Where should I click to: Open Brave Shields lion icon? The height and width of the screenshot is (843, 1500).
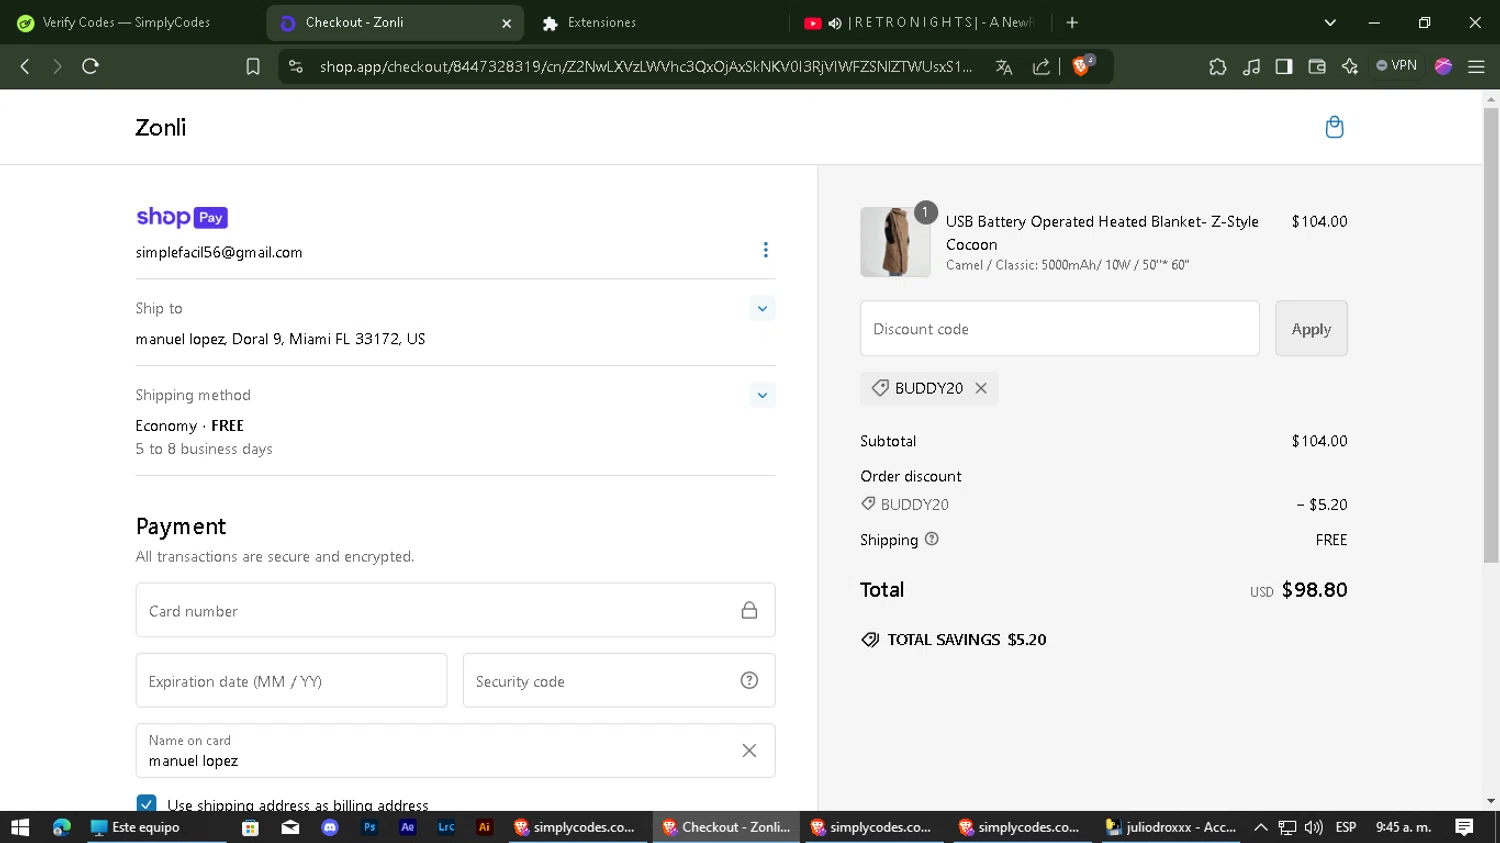point(1081,66)
